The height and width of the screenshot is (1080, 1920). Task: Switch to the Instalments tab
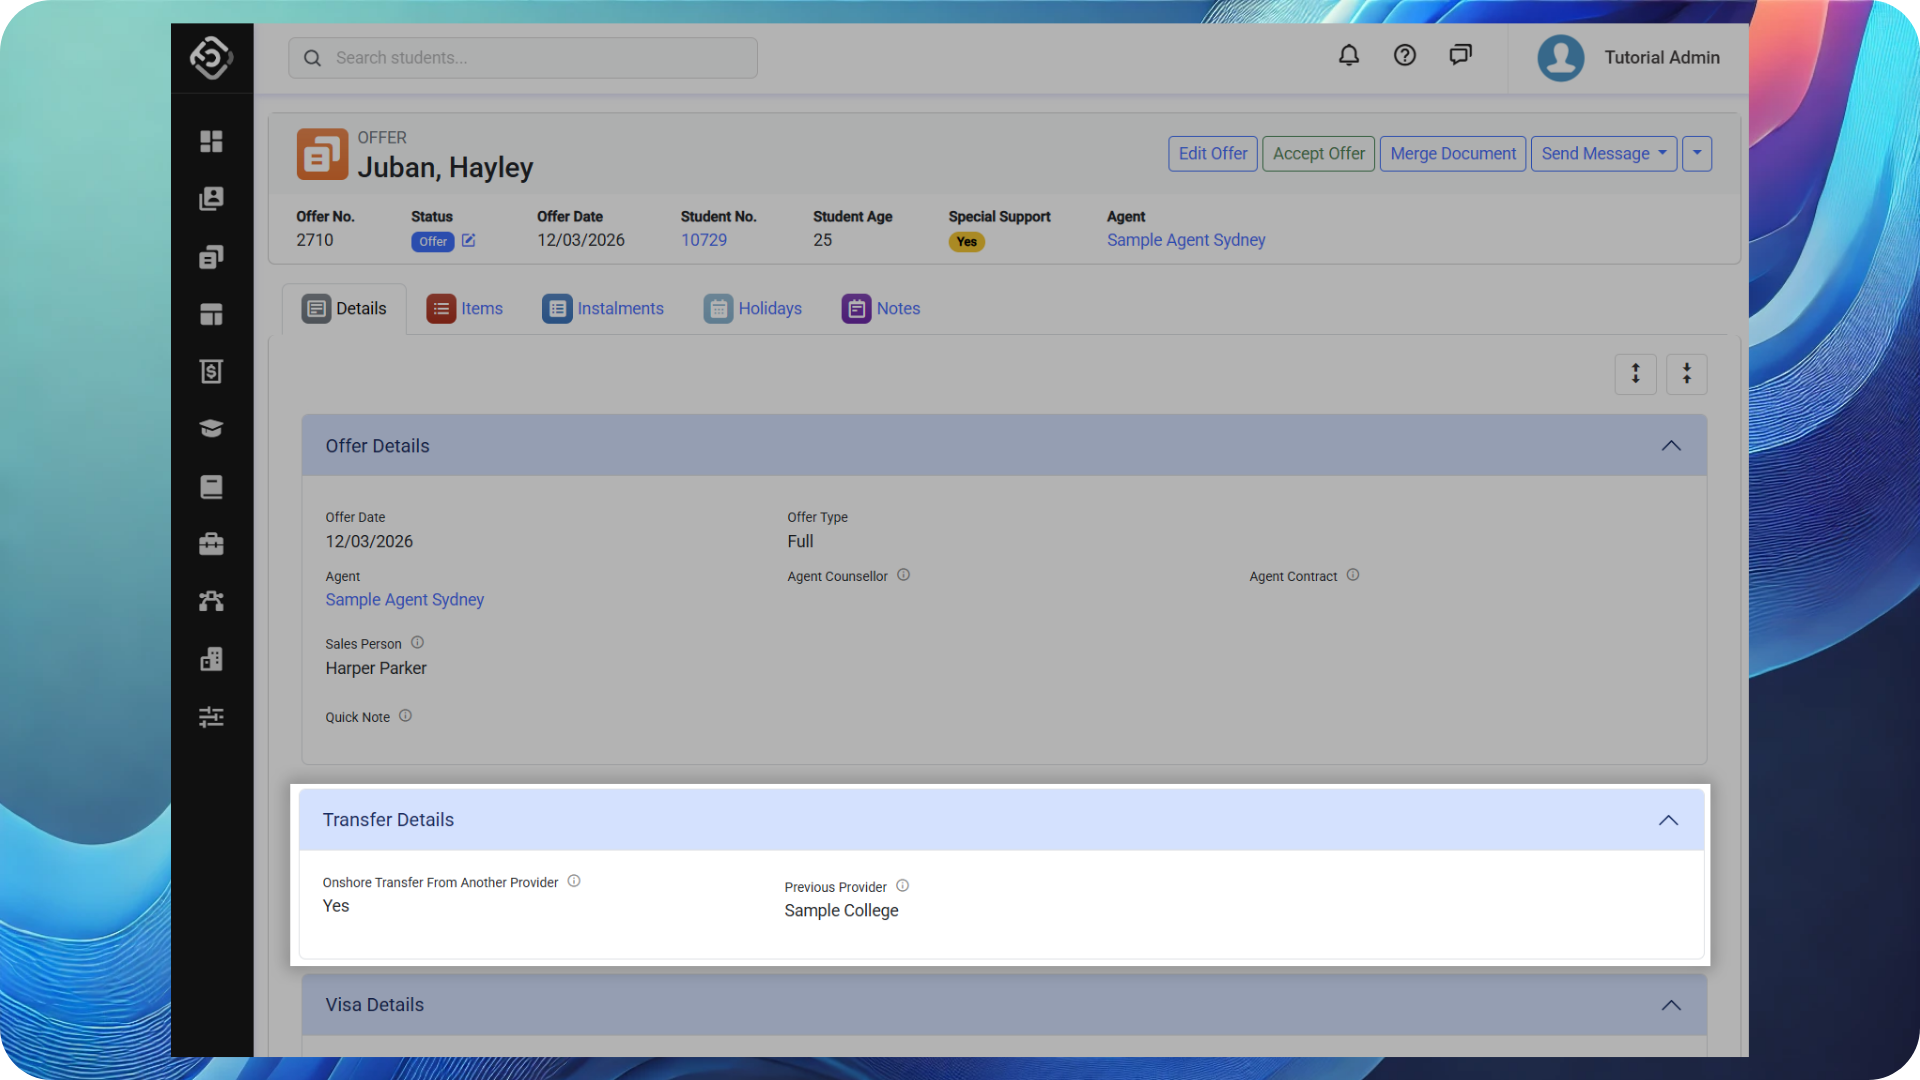pos(603,309)
